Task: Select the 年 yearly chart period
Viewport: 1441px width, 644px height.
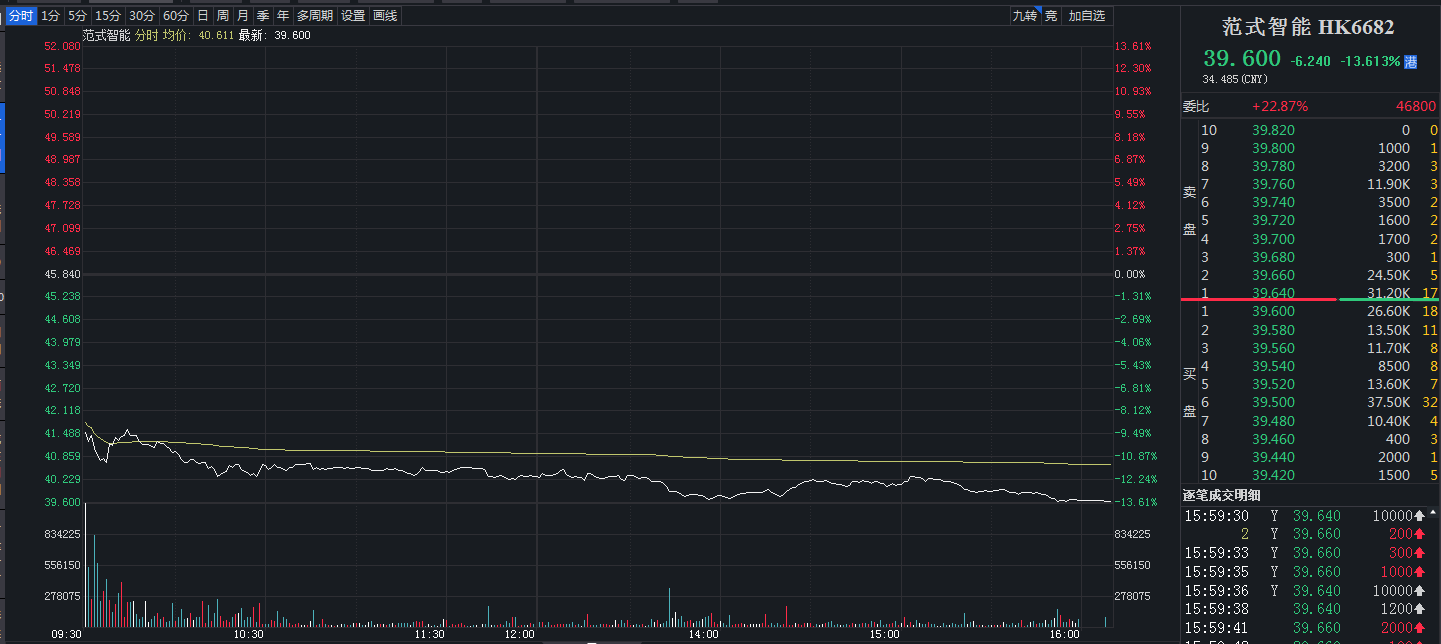Action: [x=281, y=15]
